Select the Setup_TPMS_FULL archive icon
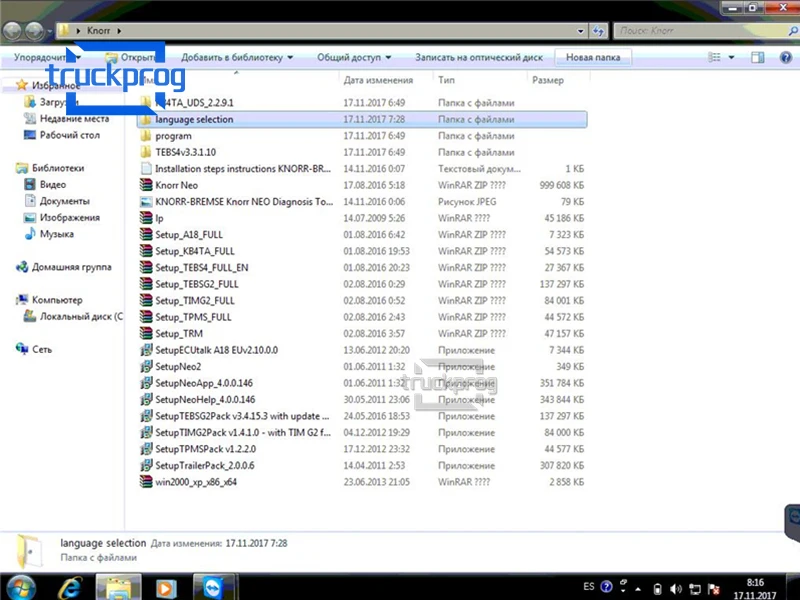800x600 pixels. (146, 317)
